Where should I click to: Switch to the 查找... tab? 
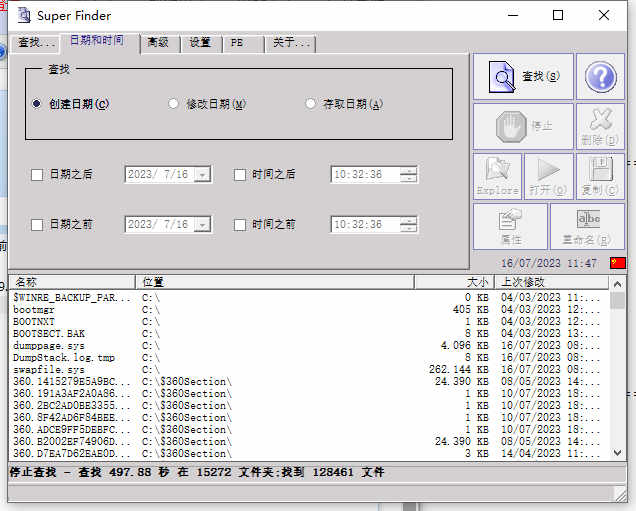(x=36, y=43)
